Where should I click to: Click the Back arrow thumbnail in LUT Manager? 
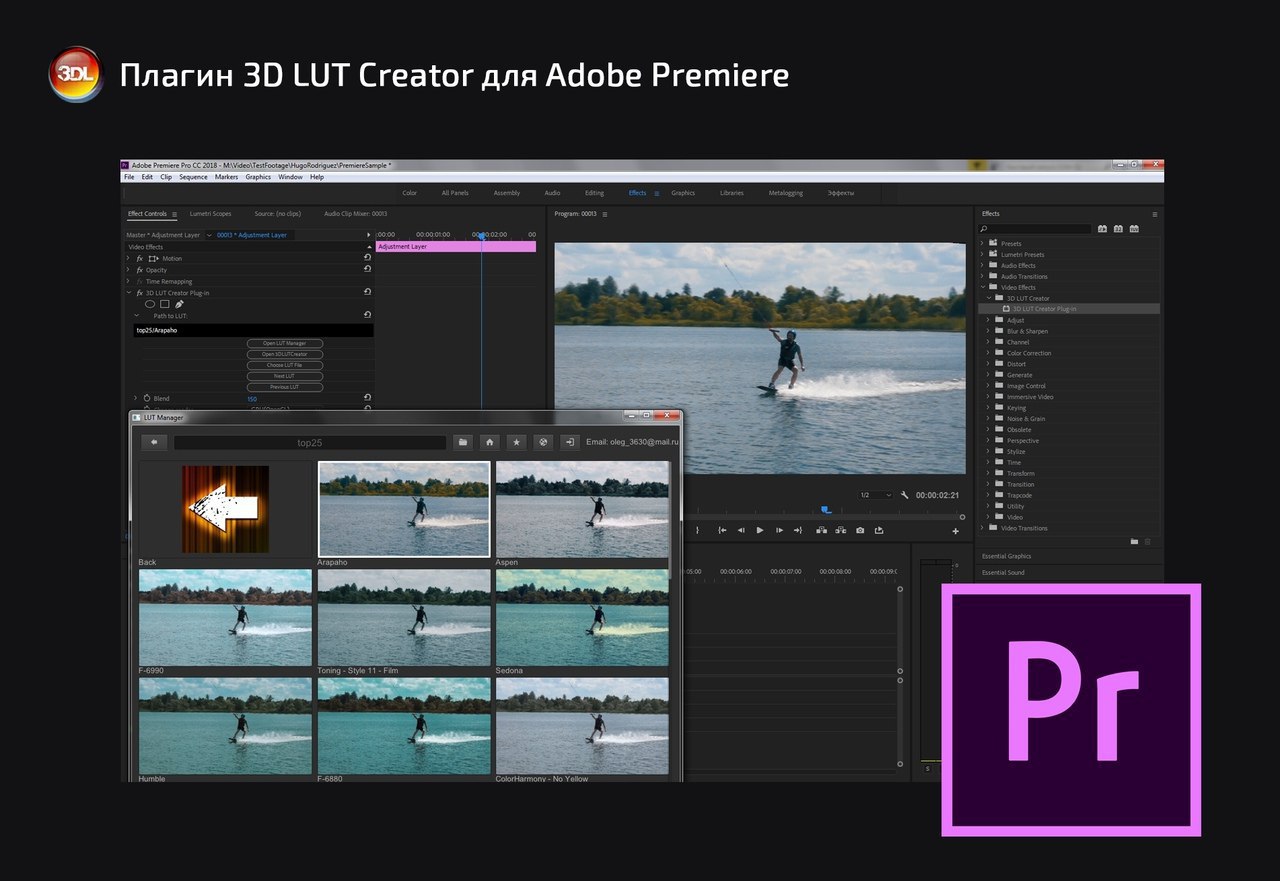[225, 509]
